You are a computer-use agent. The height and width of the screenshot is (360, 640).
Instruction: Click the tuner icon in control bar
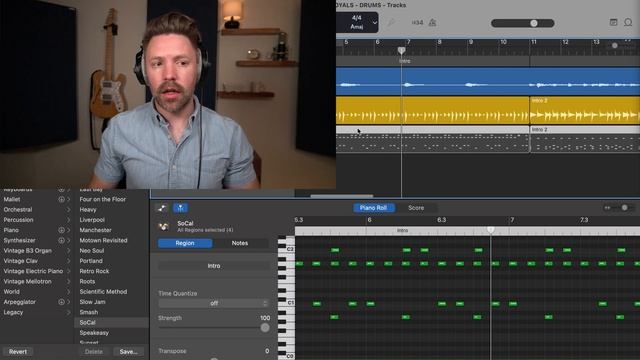[391, 22]
